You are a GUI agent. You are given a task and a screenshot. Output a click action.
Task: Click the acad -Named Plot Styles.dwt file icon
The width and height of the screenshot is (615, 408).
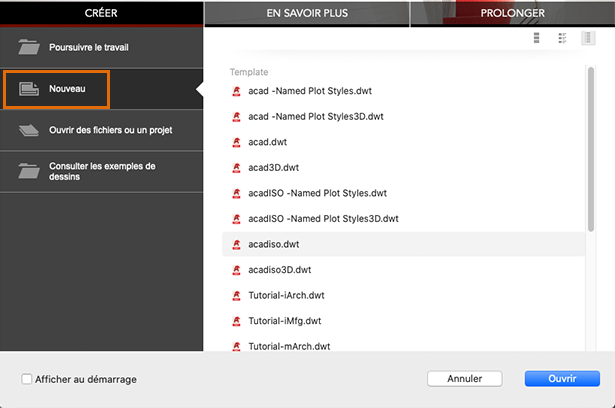pyautogui.click(x=236, y=91)
